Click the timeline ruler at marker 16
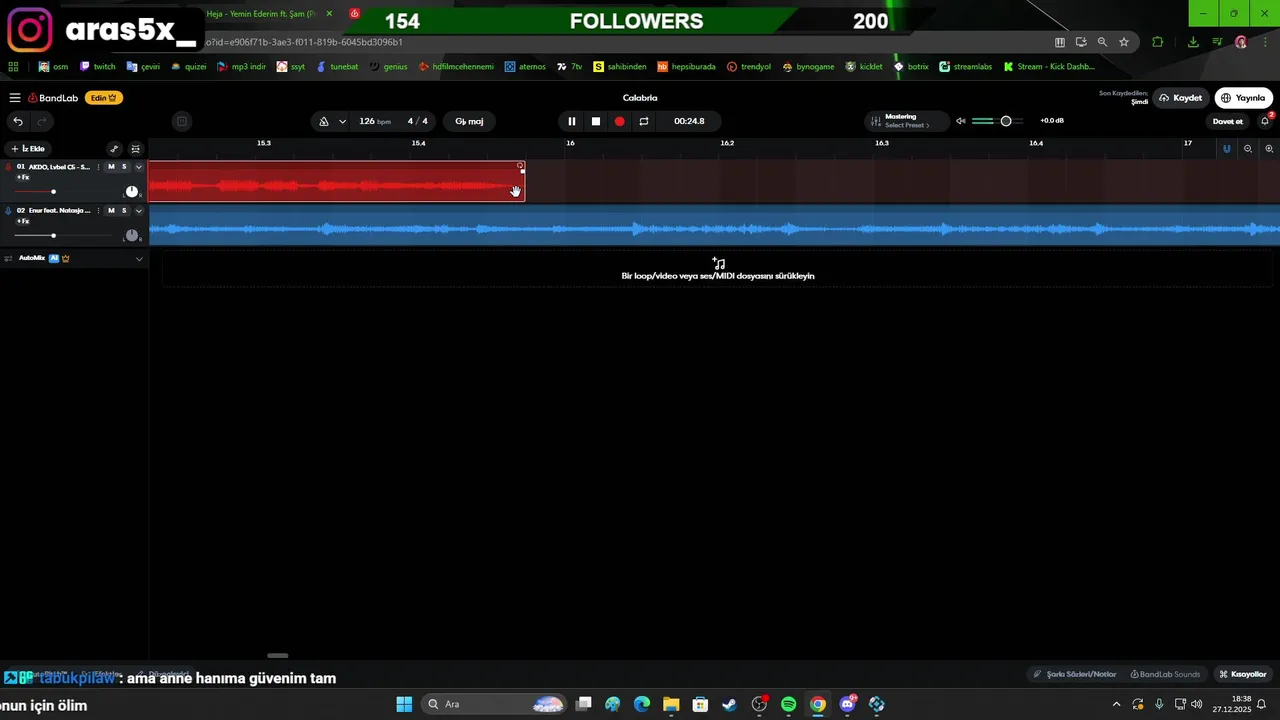 click(x=570, y=144)
